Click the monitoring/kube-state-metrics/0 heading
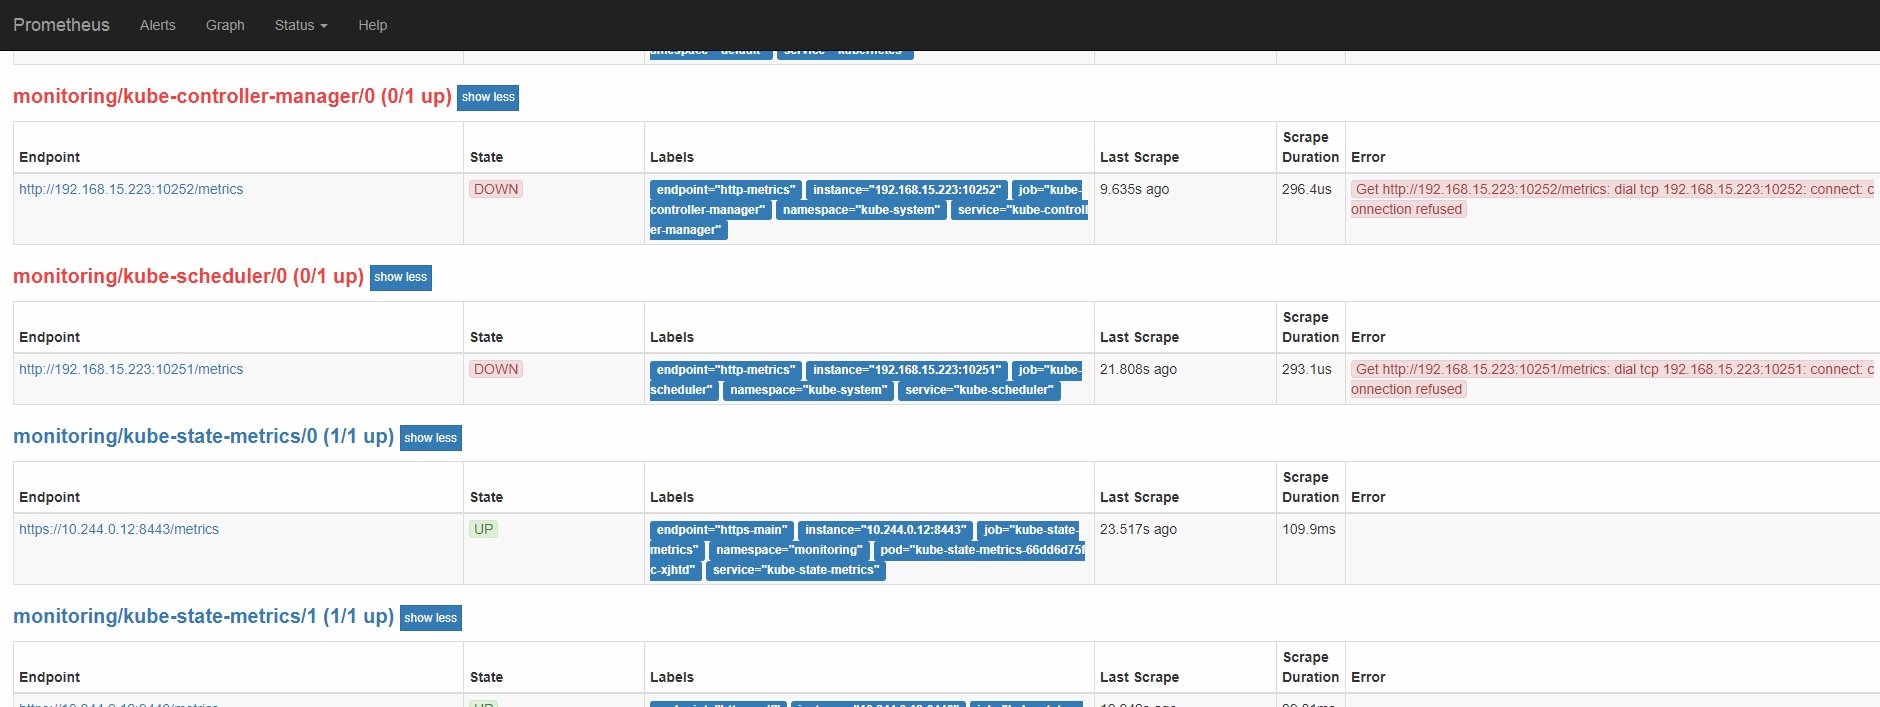1880x707 pixels. coord(203,436)
